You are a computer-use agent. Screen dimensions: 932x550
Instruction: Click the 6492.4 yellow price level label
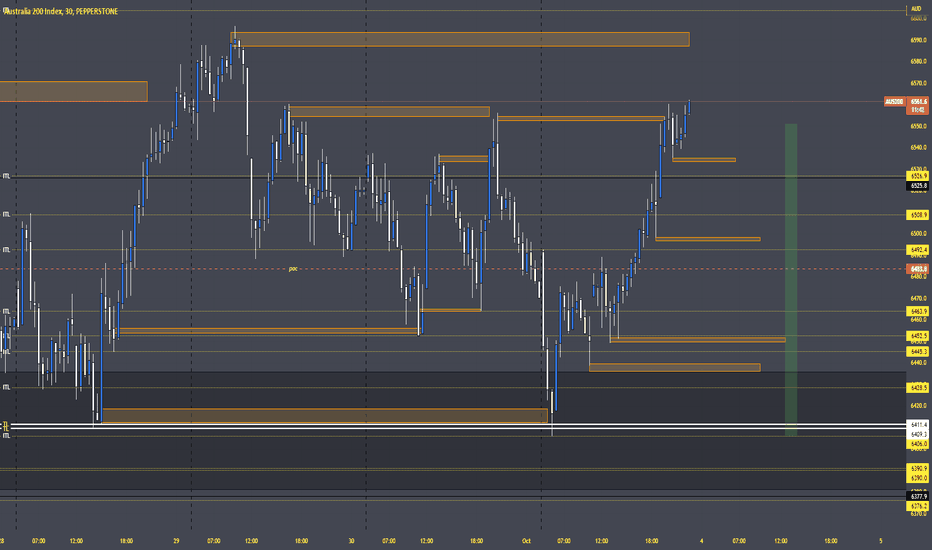[x=918, y=250]
